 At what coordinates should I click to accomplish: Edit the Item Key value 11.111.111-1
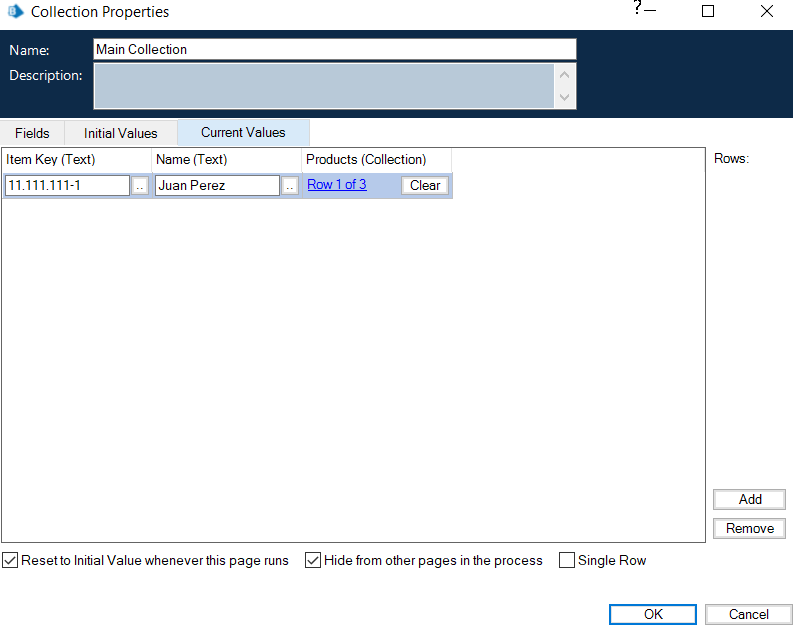coord(67,186)
